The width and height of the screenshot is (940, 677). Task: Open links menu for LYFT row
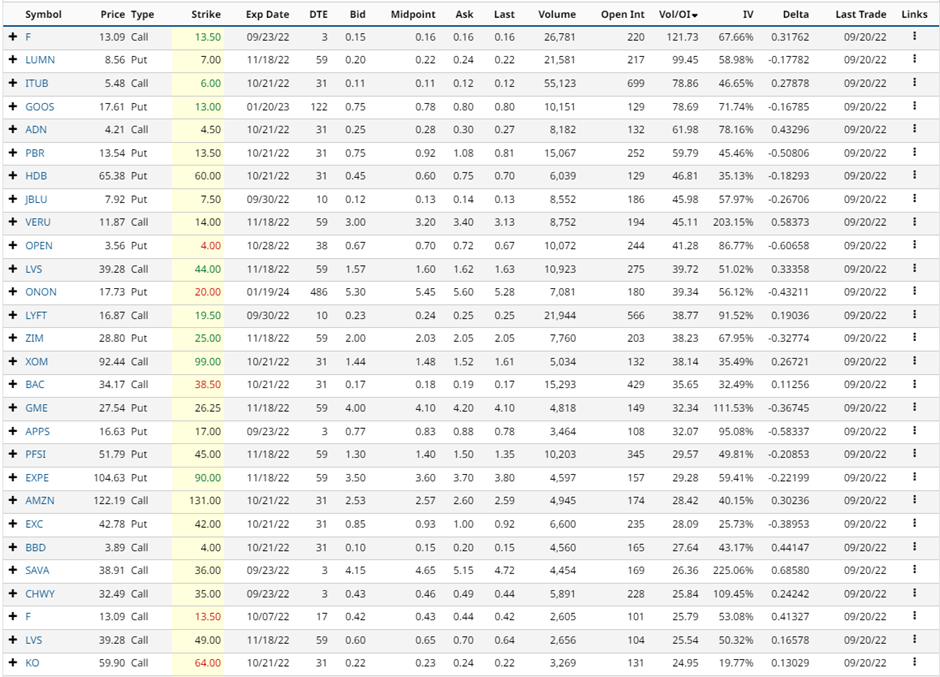914,314
